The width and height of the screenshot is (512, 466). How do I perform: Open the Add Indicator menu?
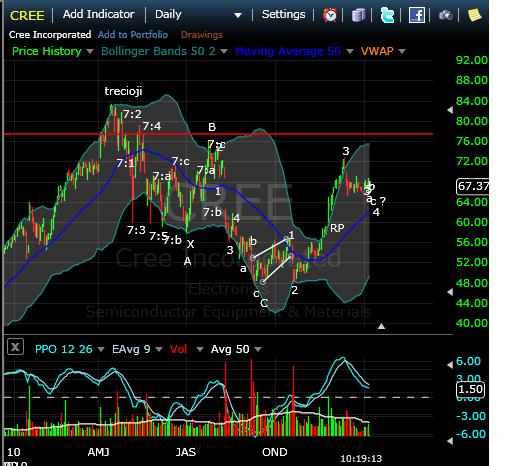pos(99,14)
